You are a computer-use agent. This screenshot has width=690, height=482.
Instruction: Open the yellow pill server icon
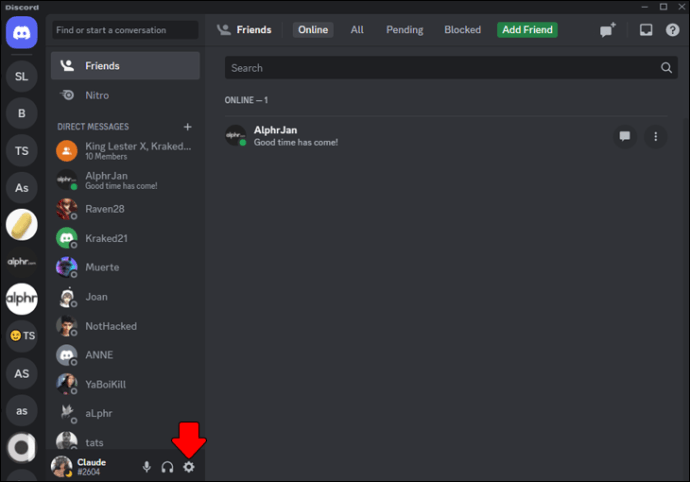pos(22,225)
